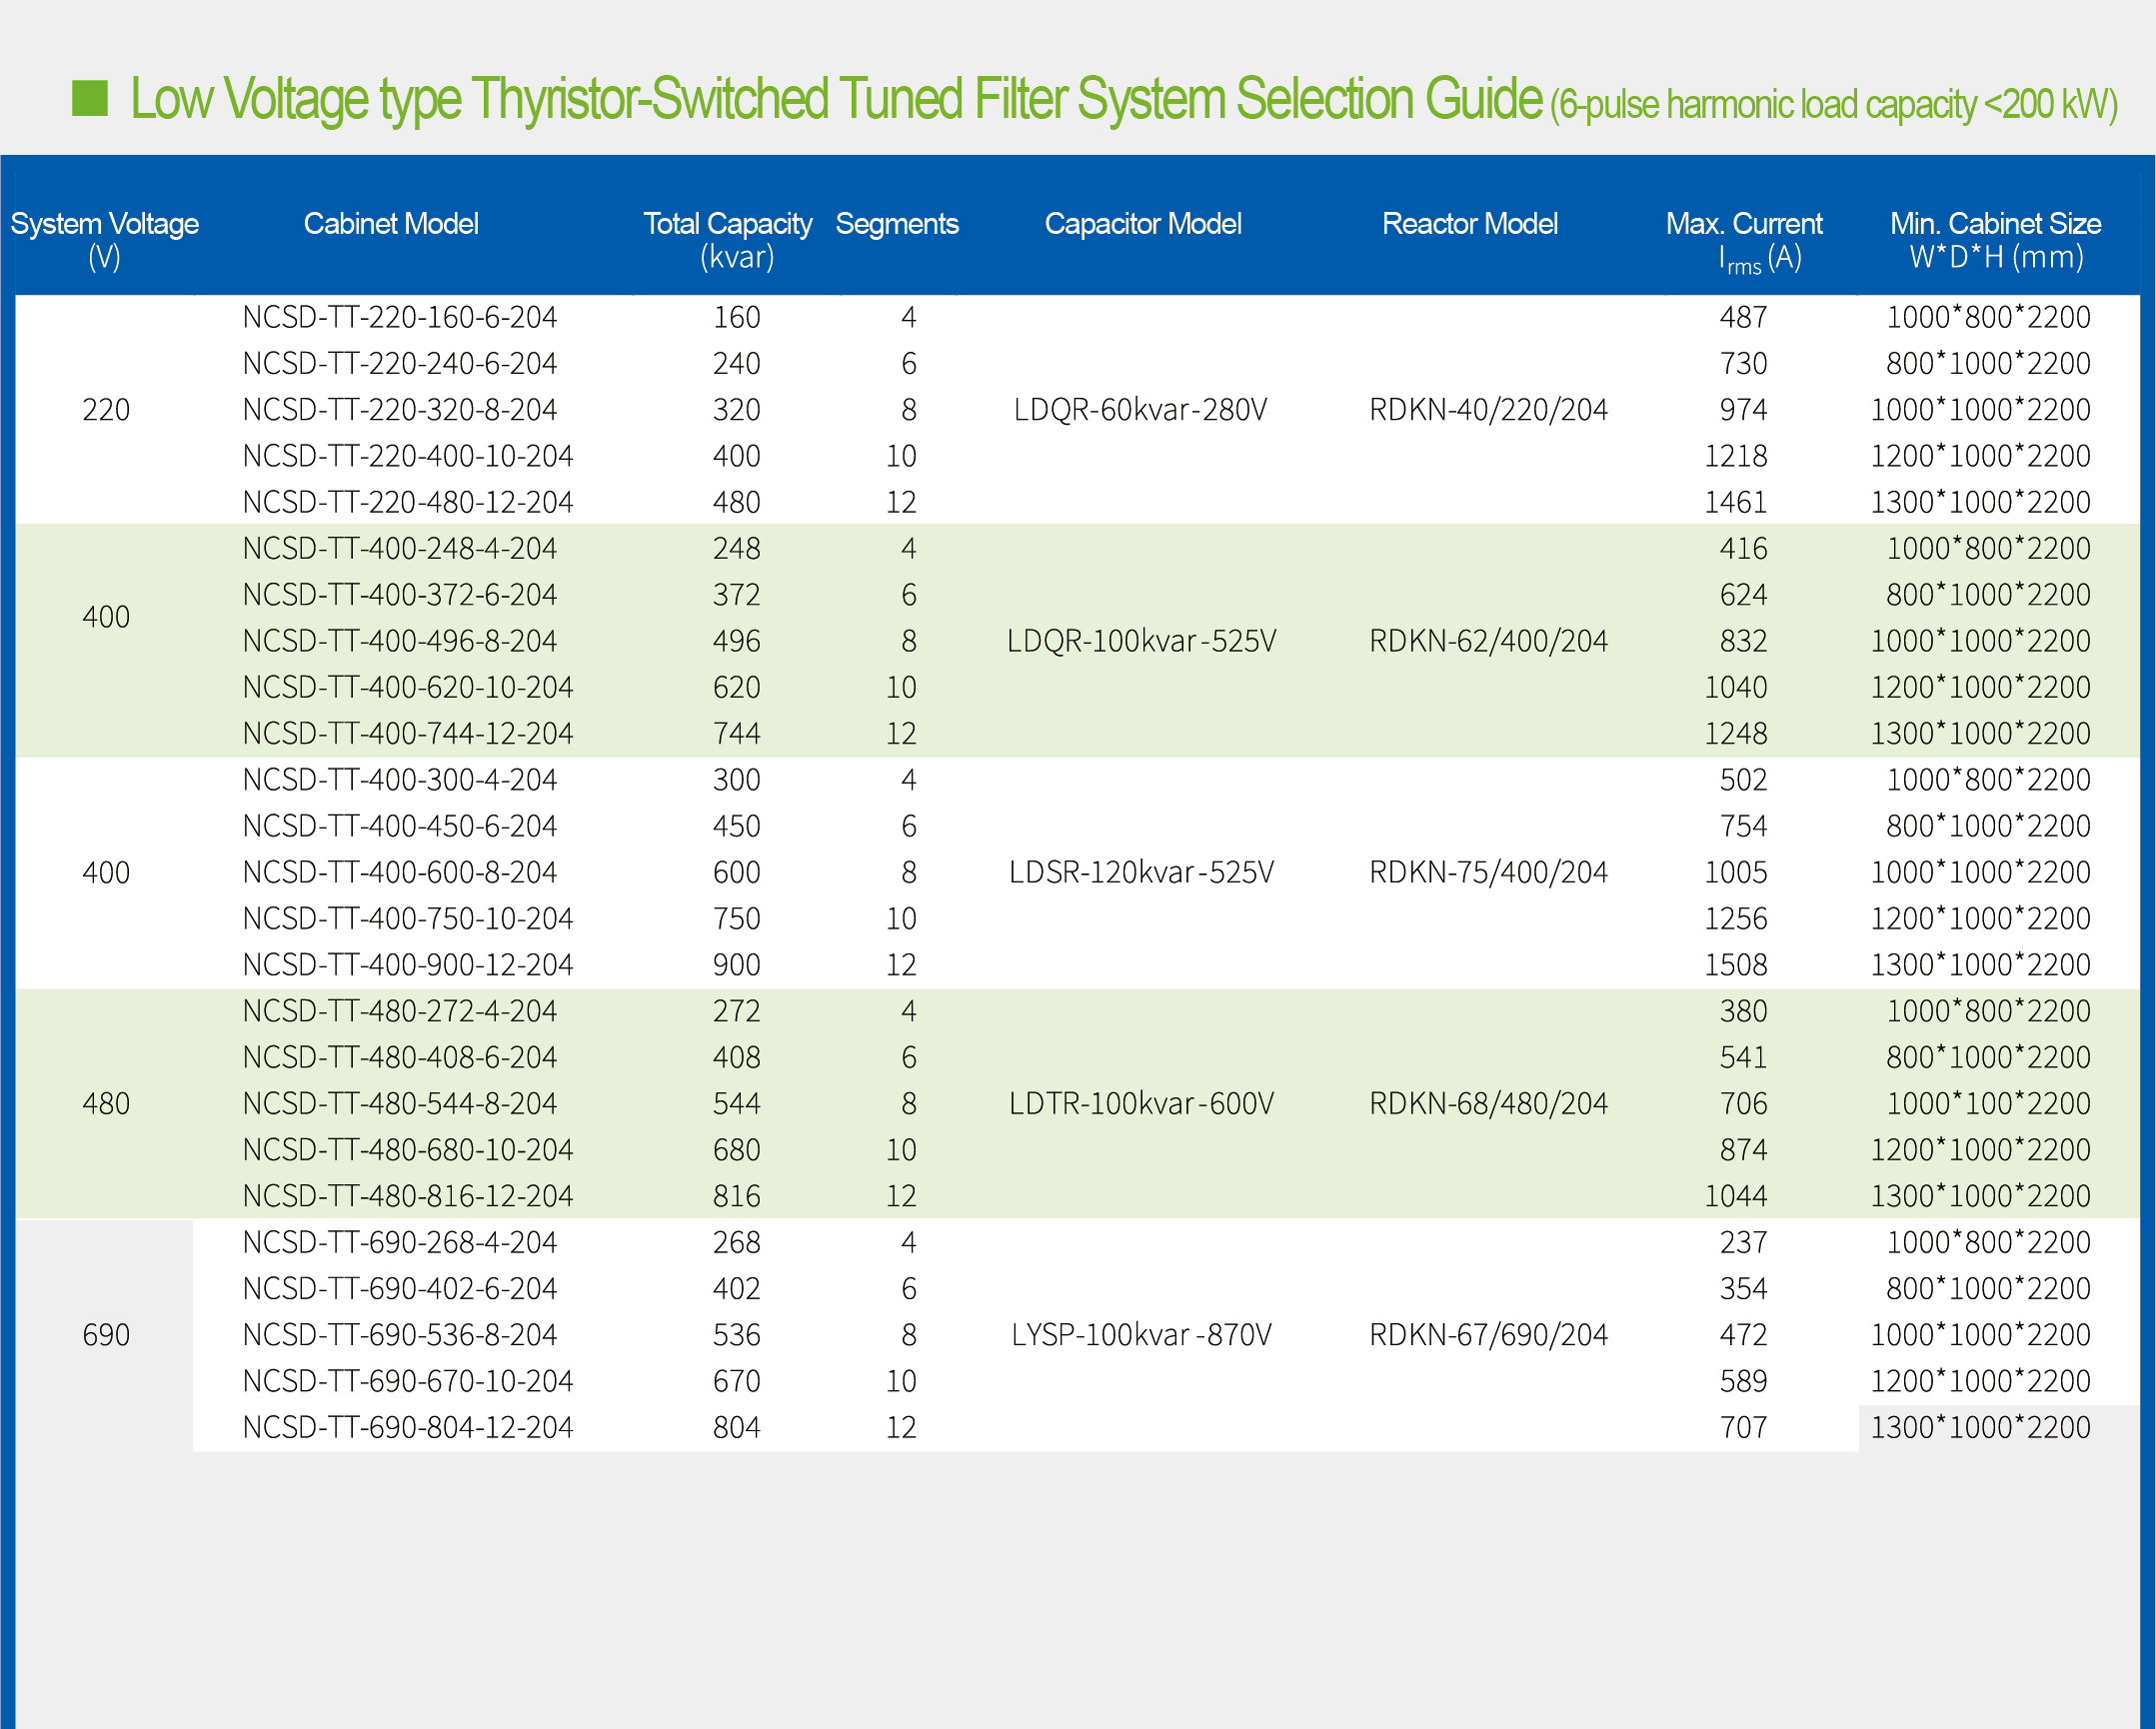Click the green square title bullet
Image resolution: width=2156 pixels, height=1729 pixels.
pyautogui.click(x=90, y=98)
